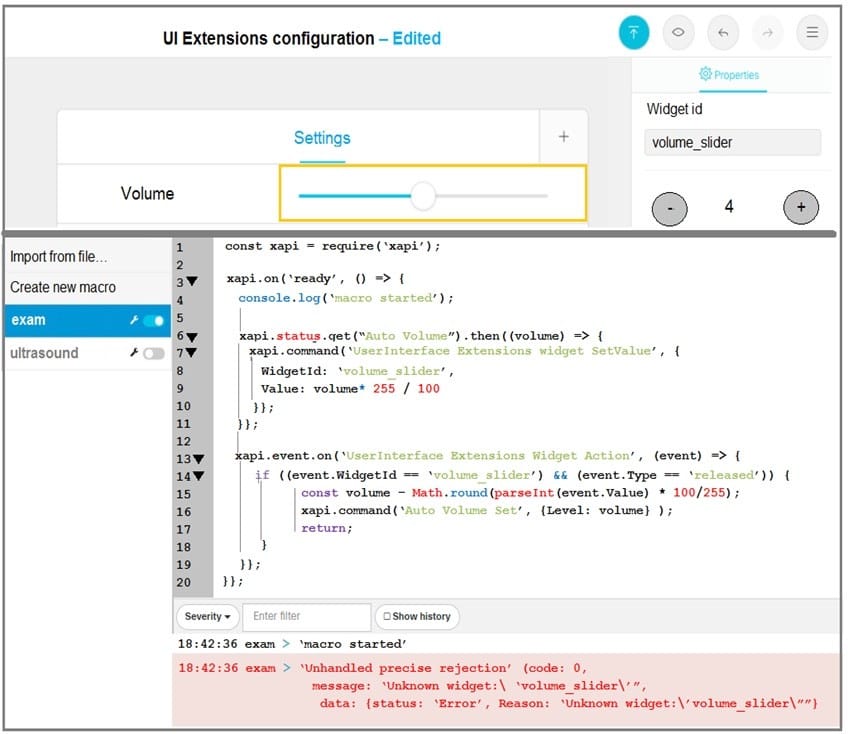The height and width of the screenshot is (734, 848).
Task: Enable the ultrasound macro toggle
Action: click(154, 354)
